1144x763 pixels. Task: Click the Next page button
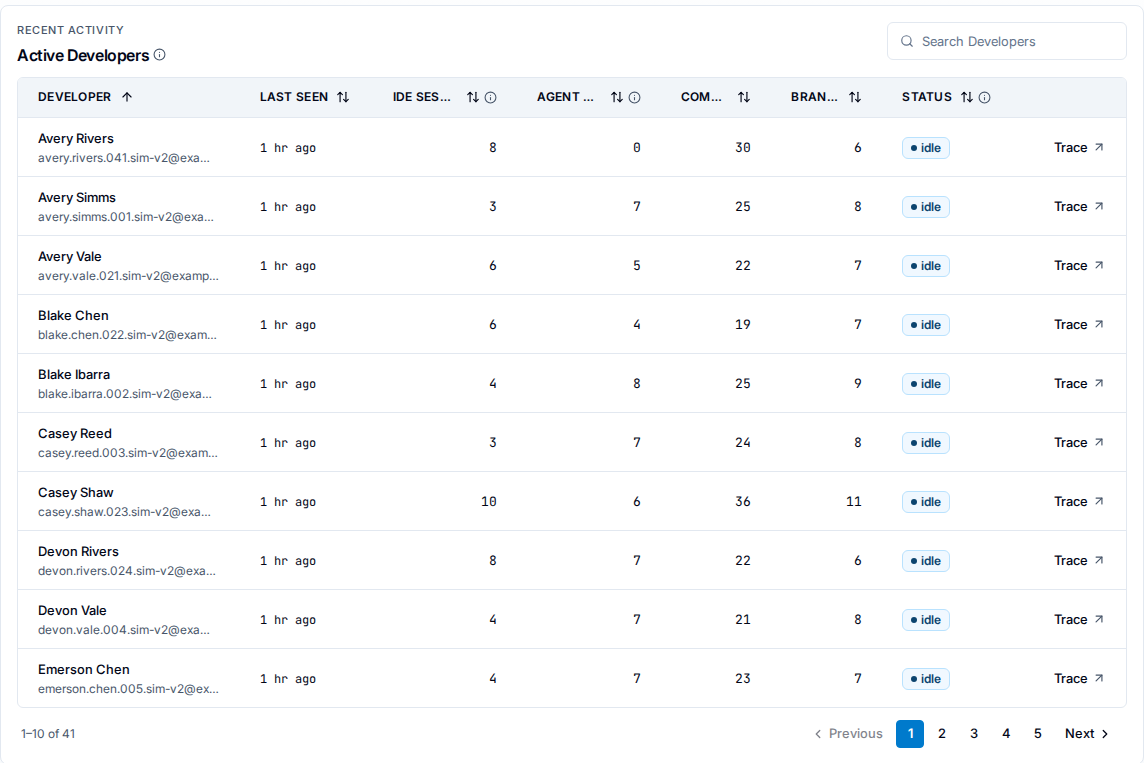(x=1086, y=734)
